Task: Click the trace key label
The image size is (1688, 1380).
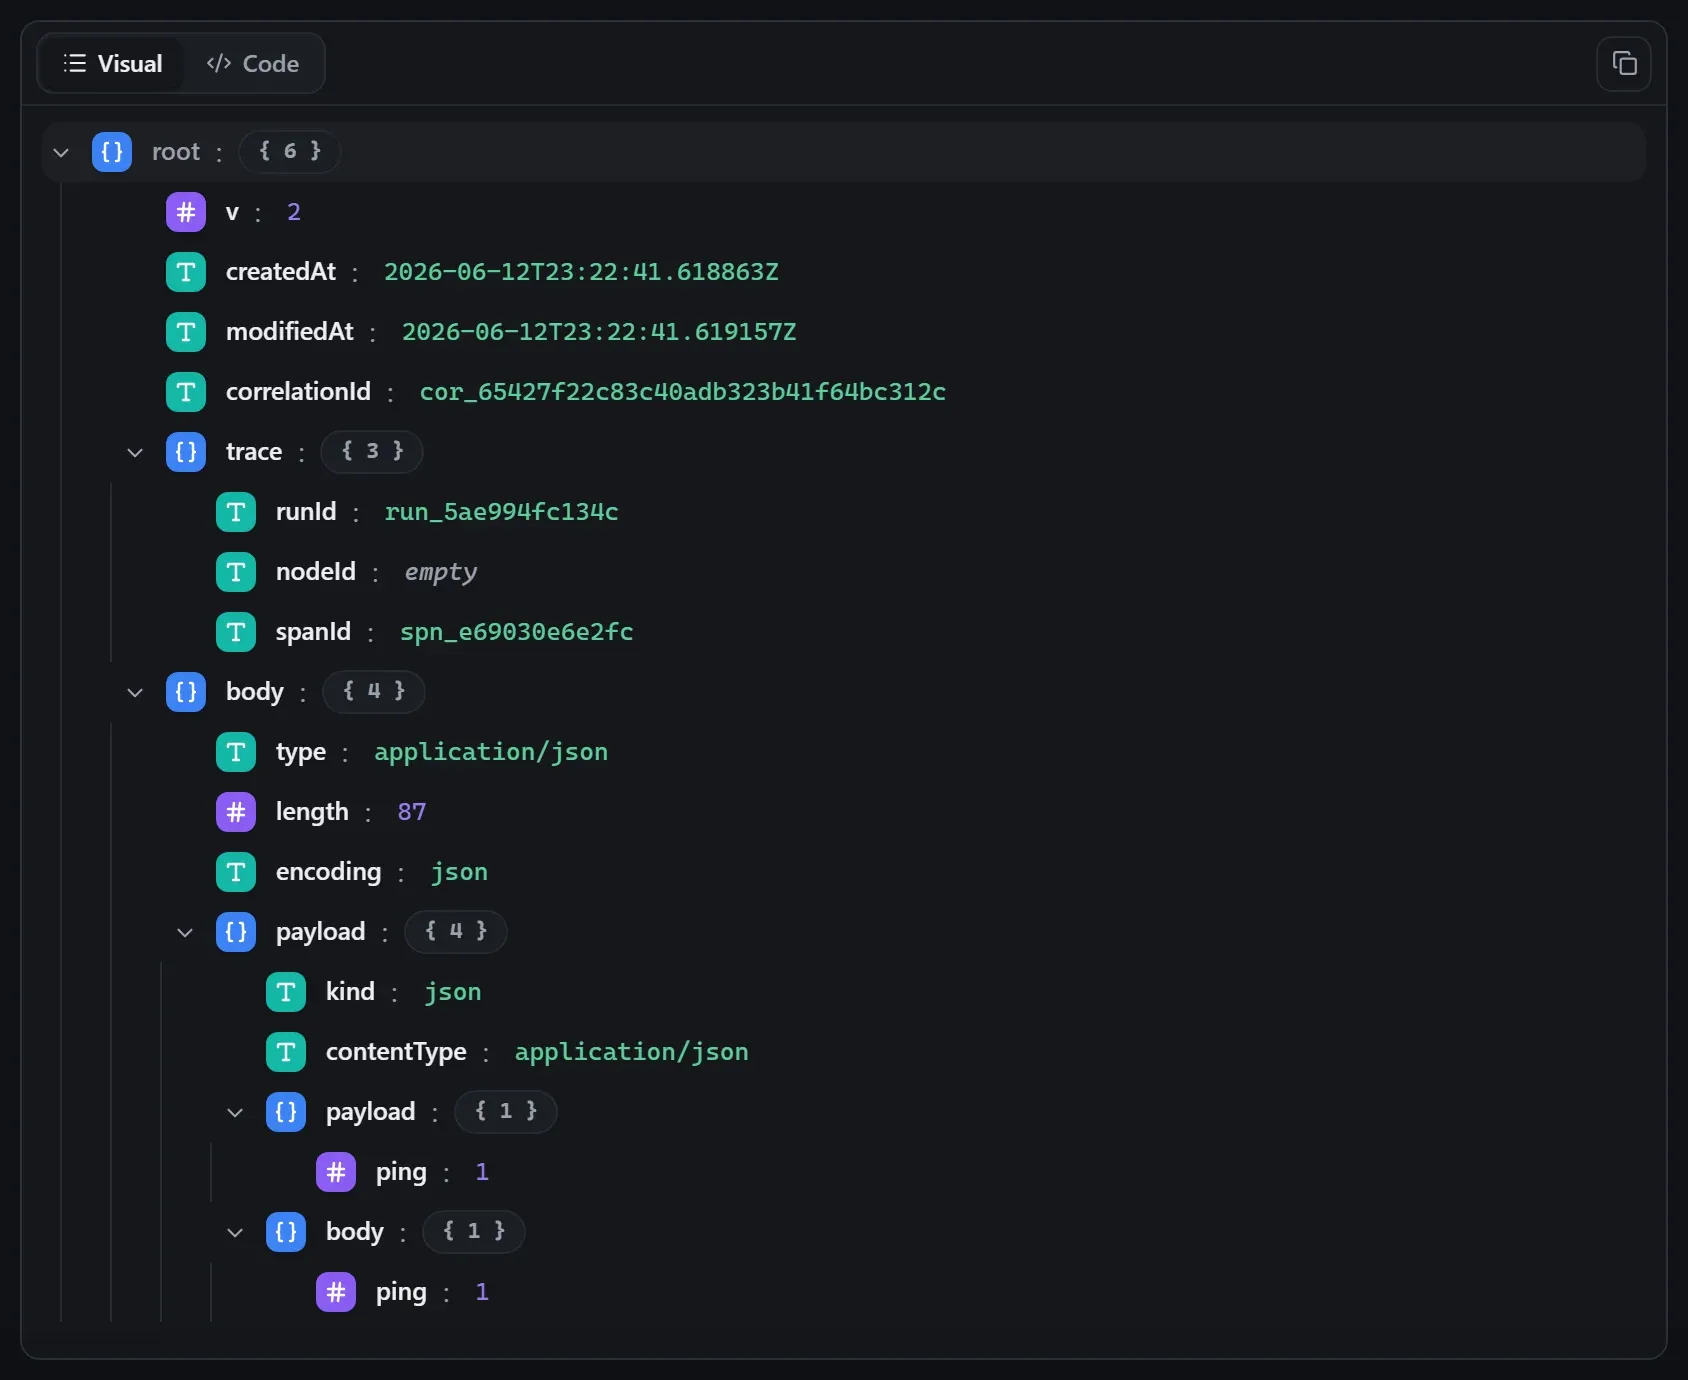Action: [x=254, y=452]
